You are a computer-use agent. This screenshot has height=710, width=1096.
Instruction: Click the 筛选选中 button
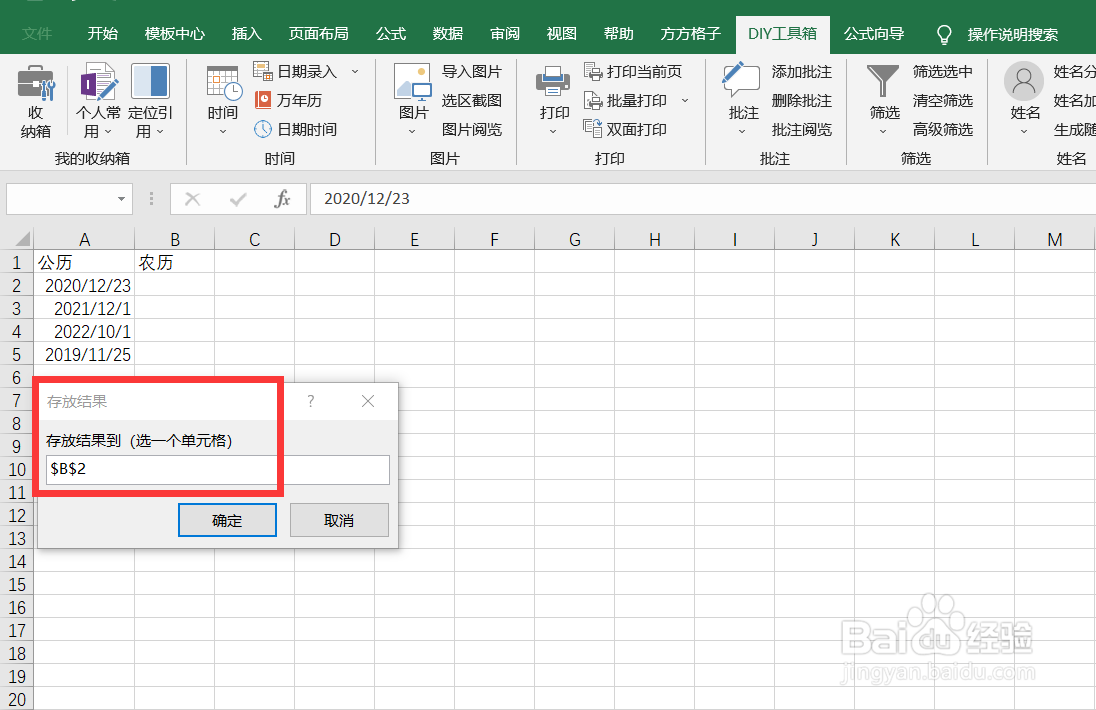click(x=943, y=71)
